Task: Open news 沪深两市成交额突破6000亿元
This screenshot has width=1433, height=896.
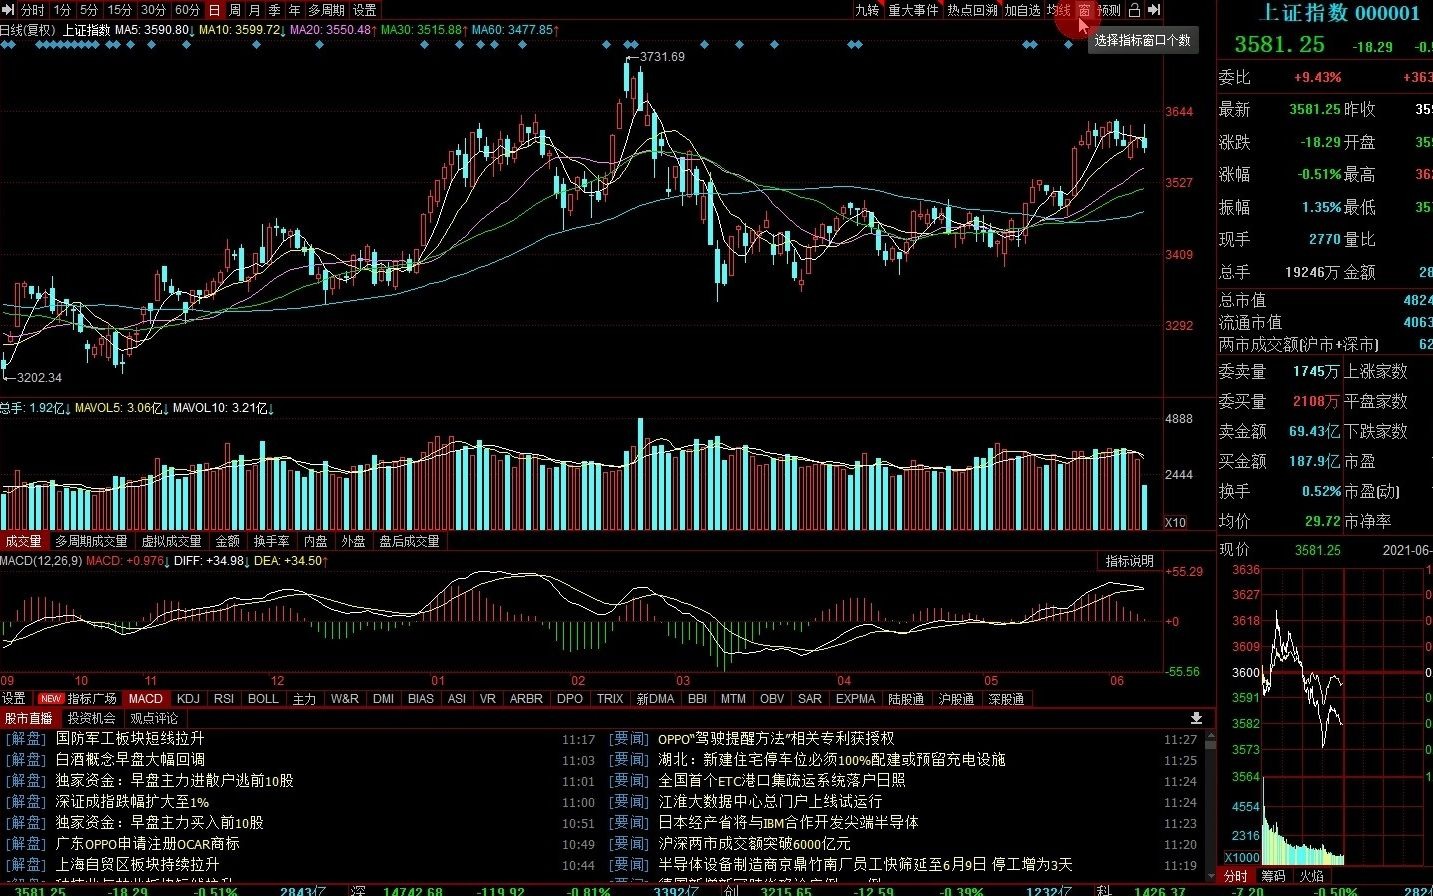Action: click(754, 843)
